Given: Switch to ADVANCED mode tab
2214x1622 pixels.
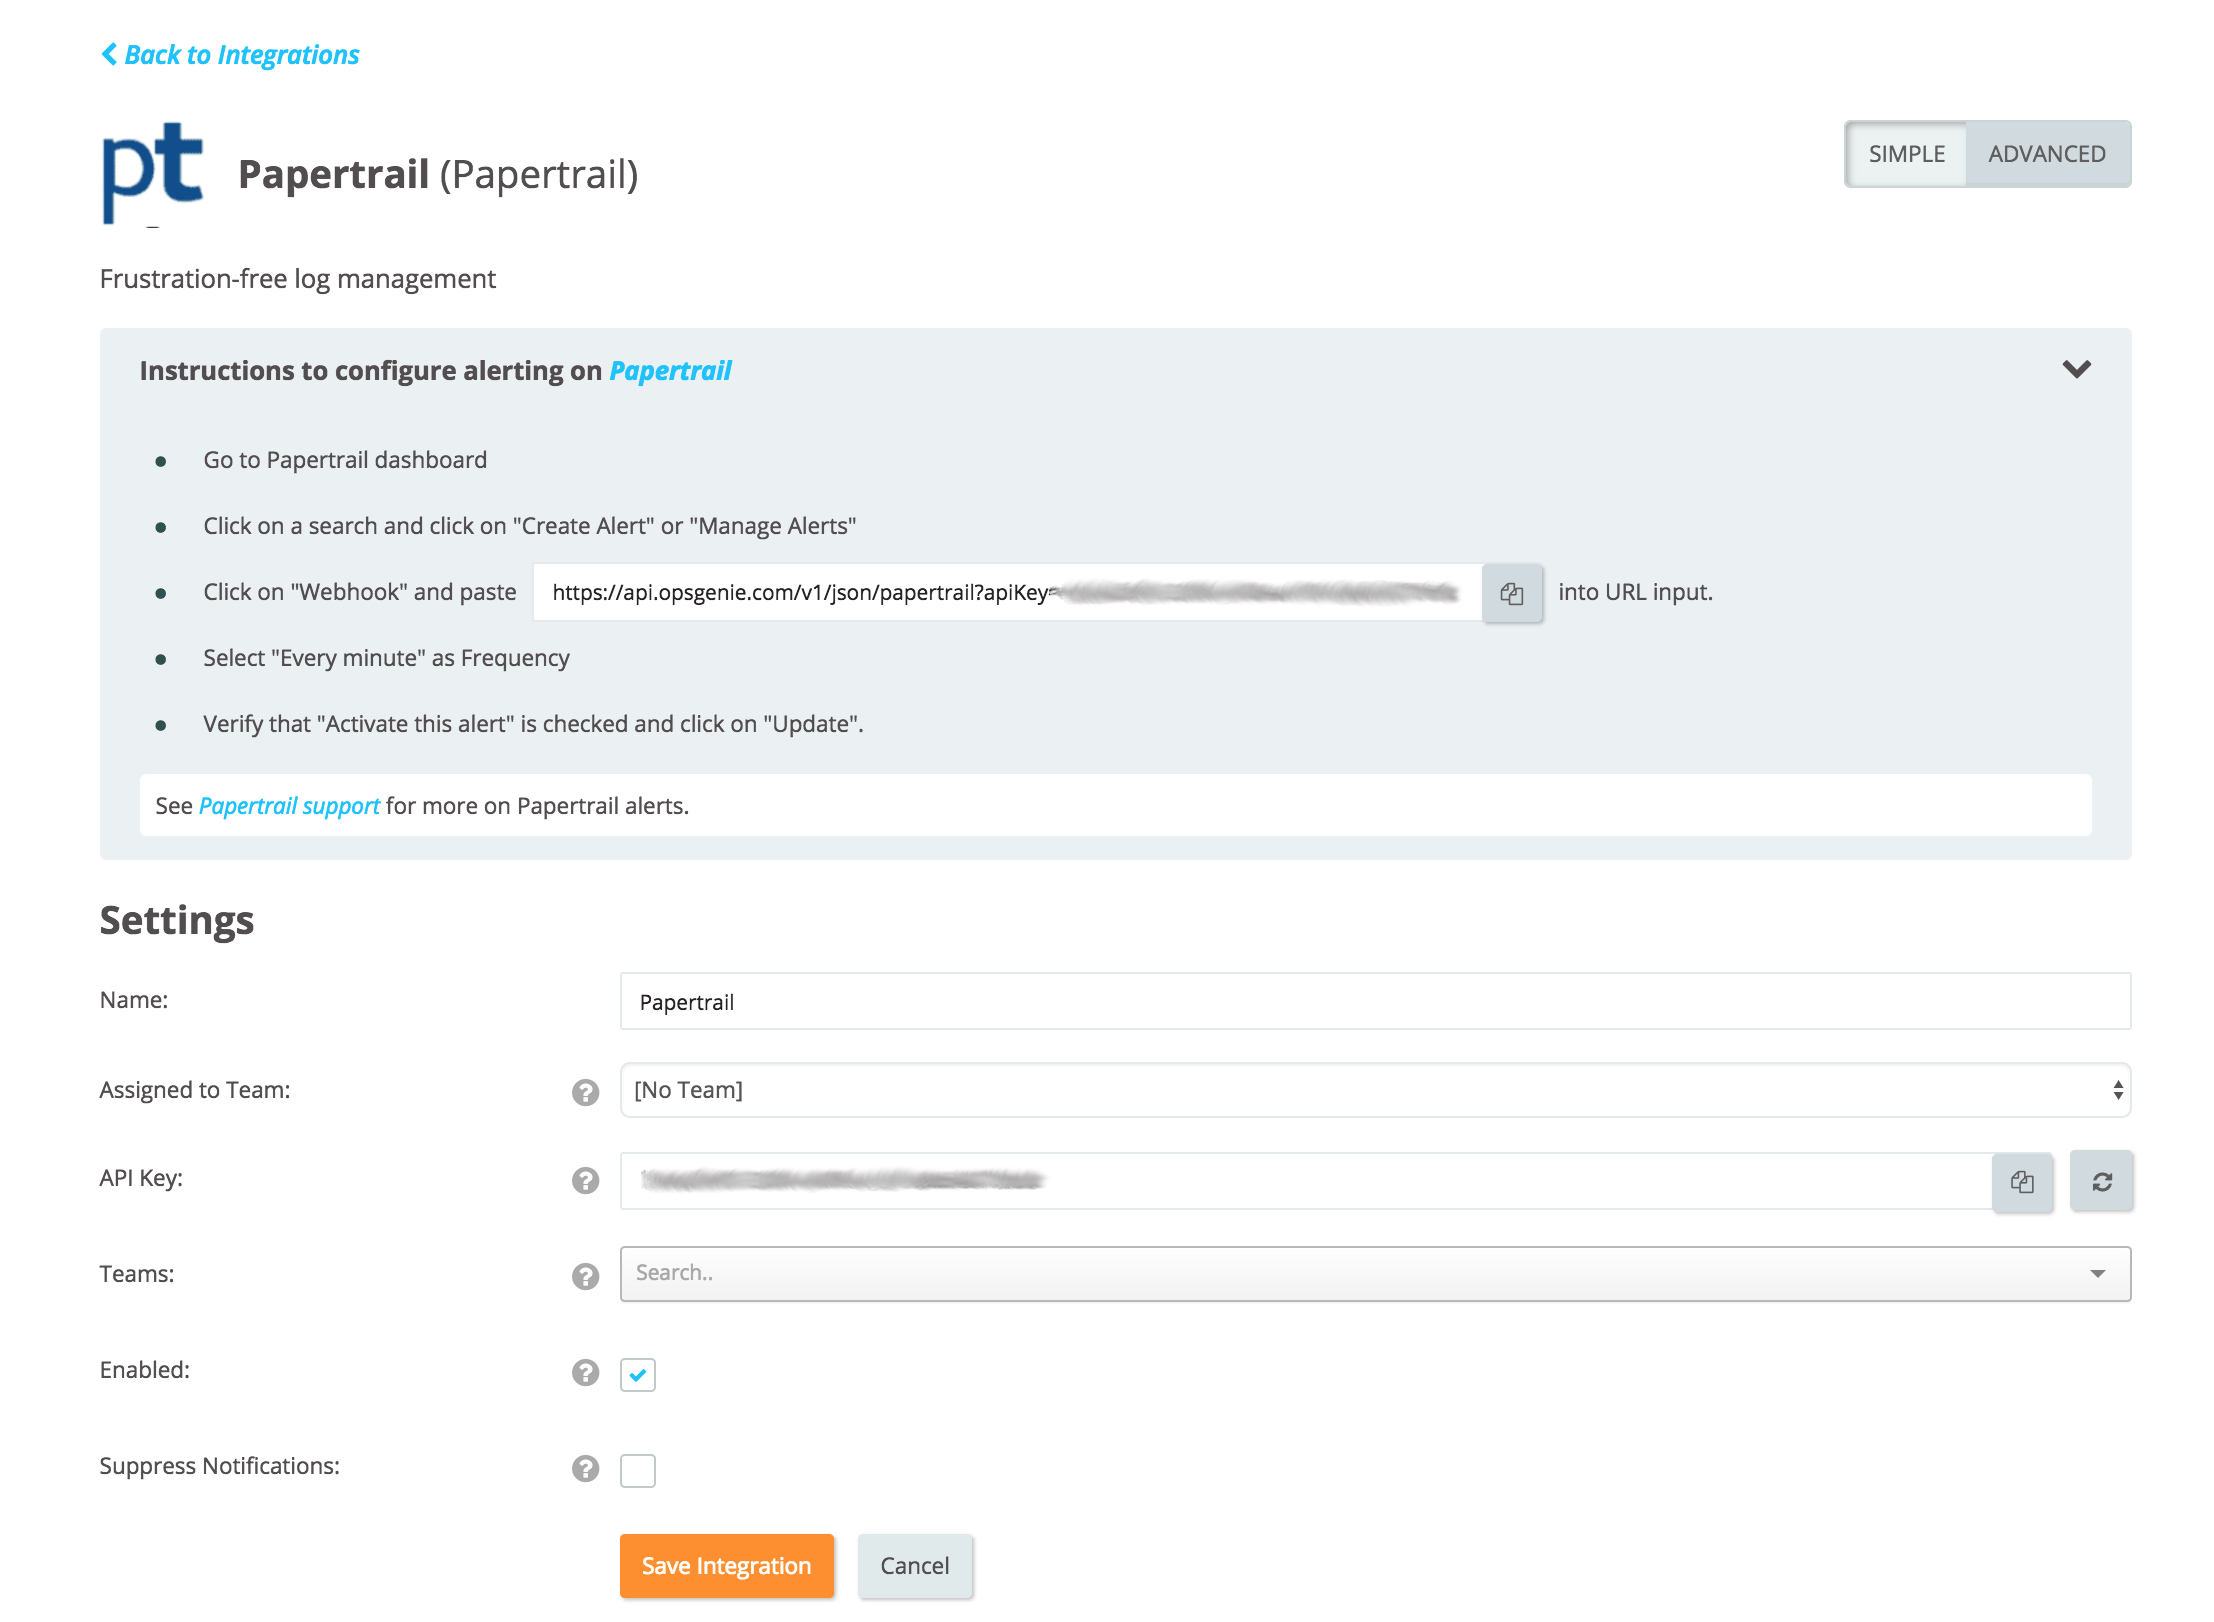Looking at the screenshot, I should click(2046, 154).
